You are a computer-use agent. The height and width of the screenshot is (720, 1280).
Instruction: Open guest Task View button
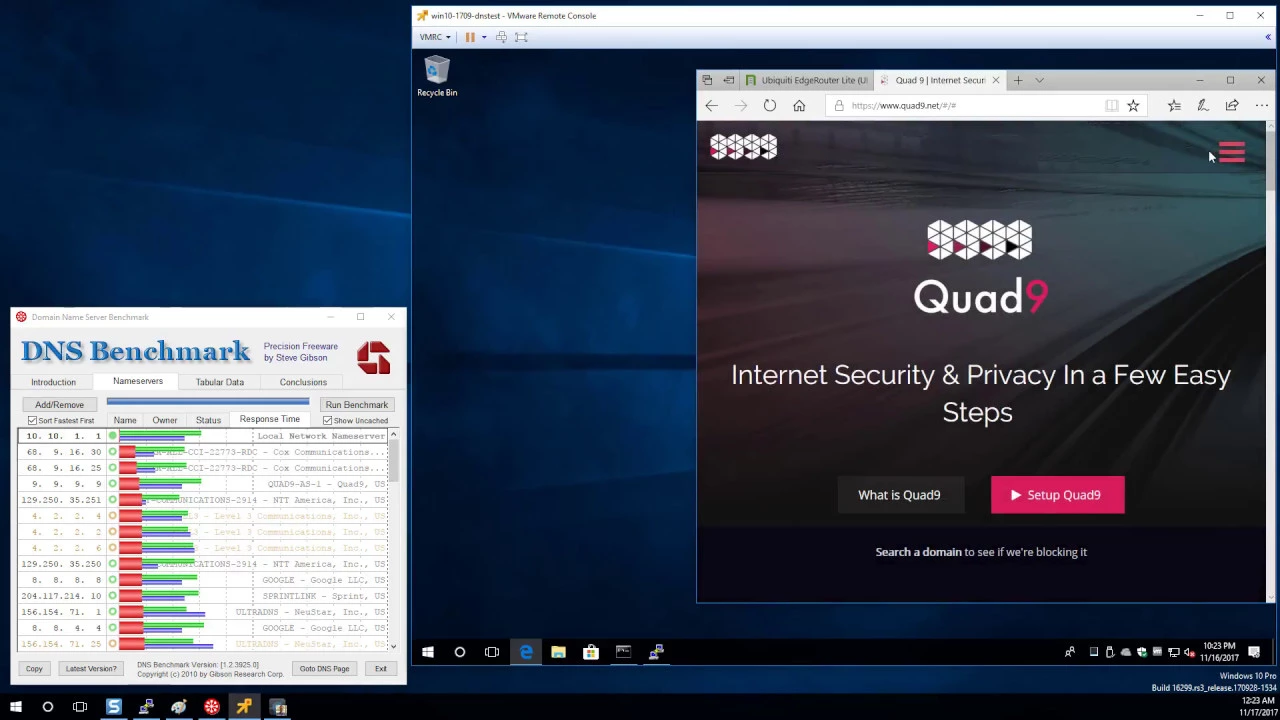(x=492, y=652)
